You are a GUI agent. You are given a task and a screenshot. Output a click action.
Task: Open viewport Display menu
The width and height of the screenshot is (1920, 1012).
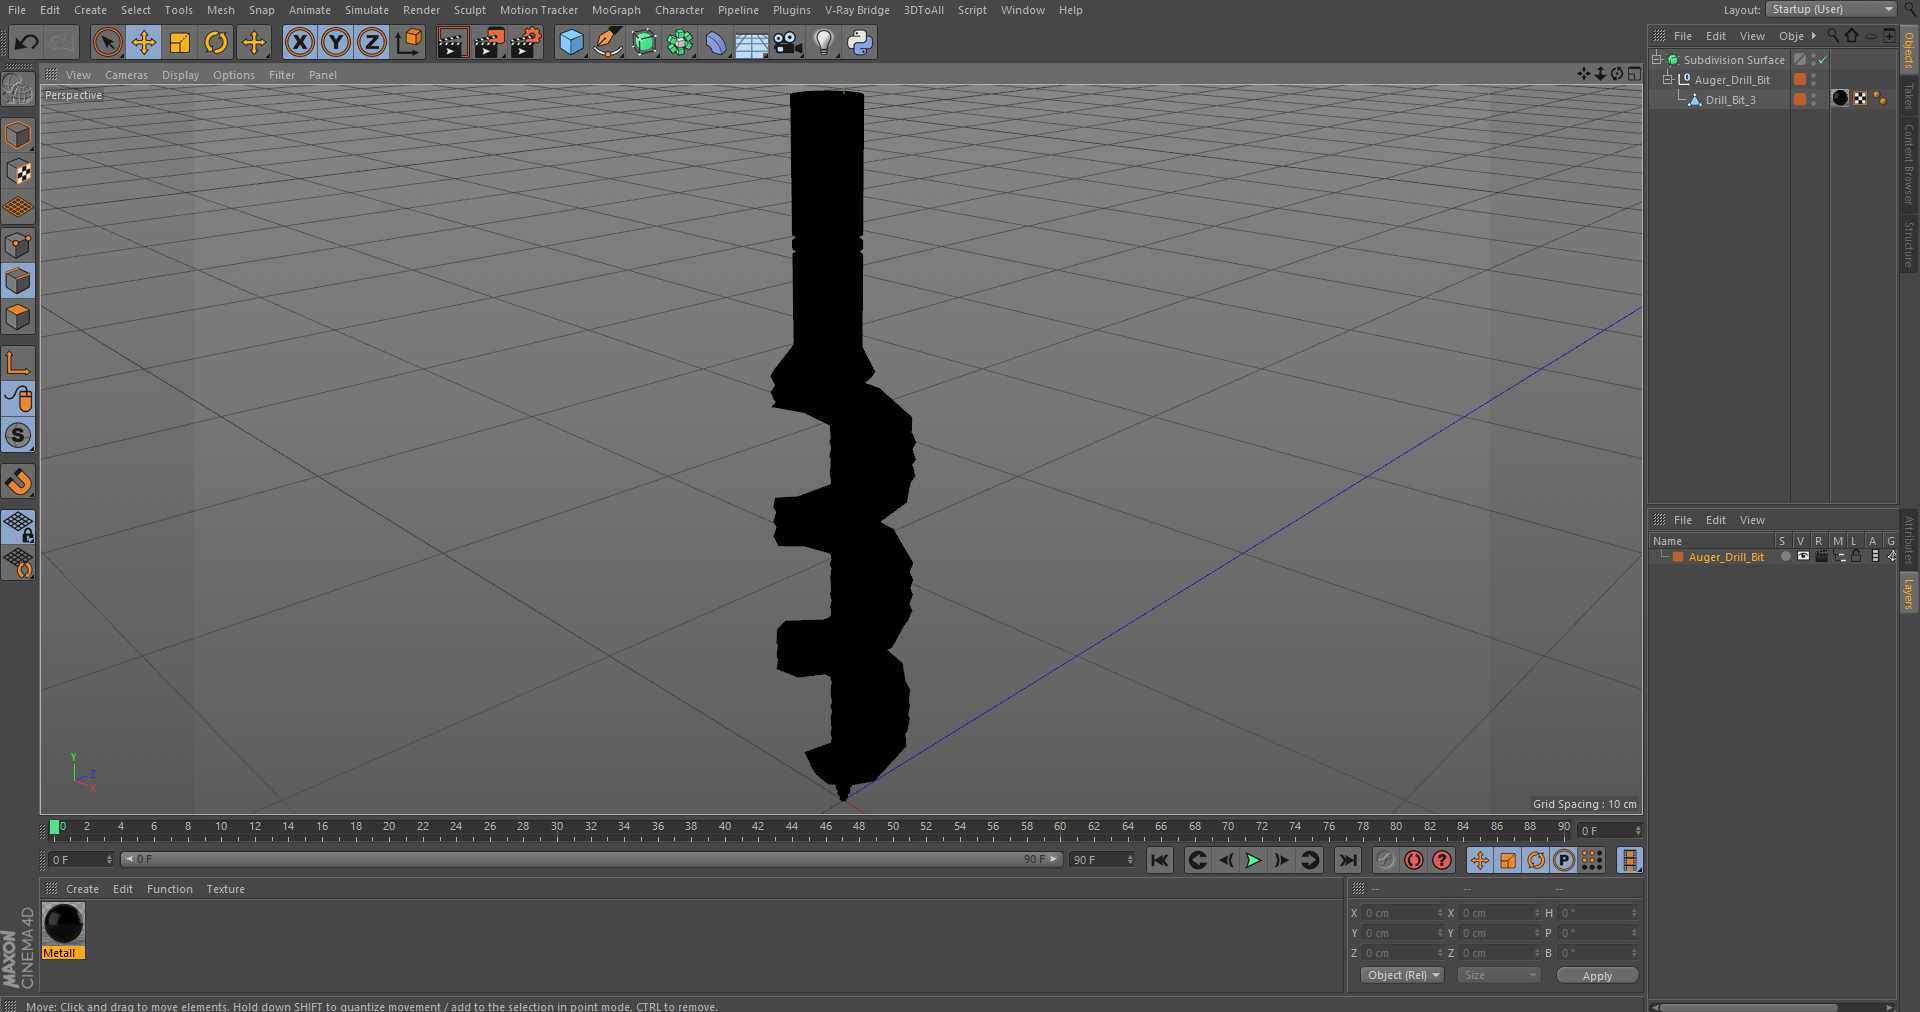[x=180, y=75]
